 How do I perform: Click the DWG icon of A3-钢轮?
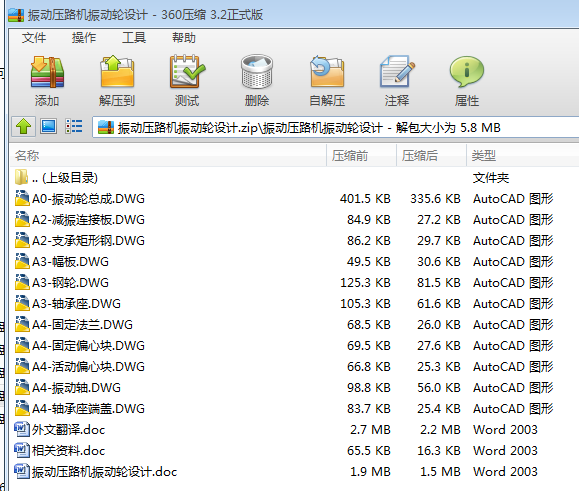22,282
